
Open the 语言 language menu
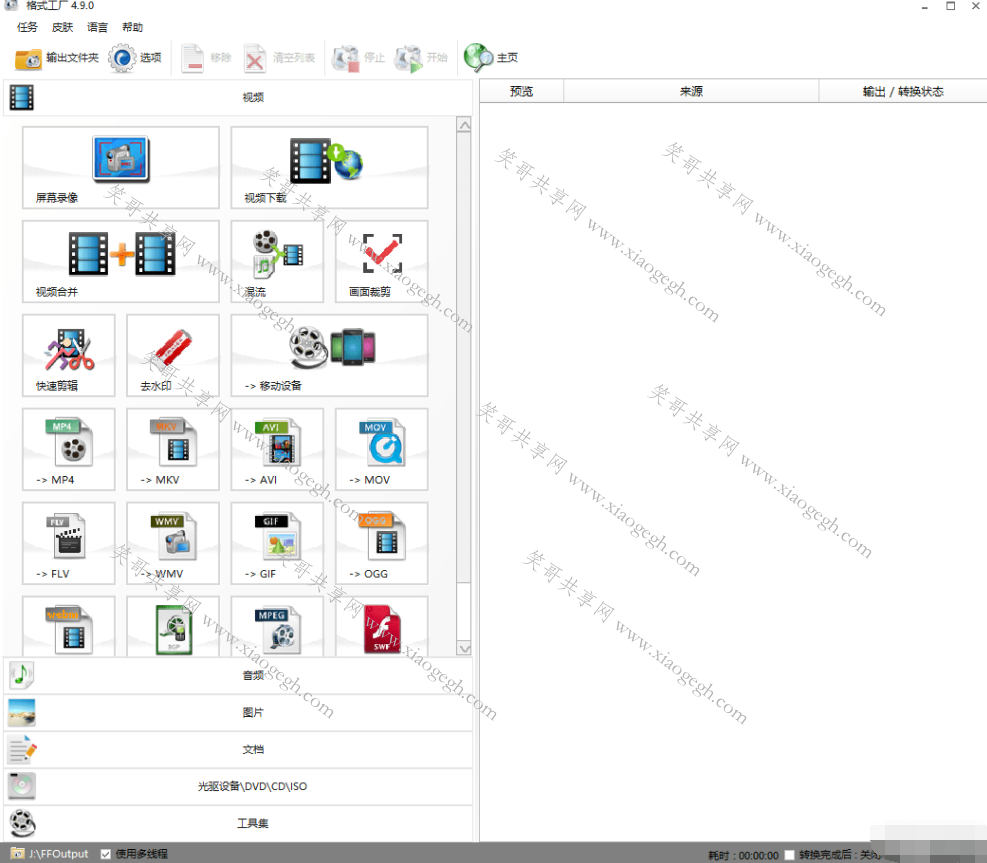pos(98,27)
